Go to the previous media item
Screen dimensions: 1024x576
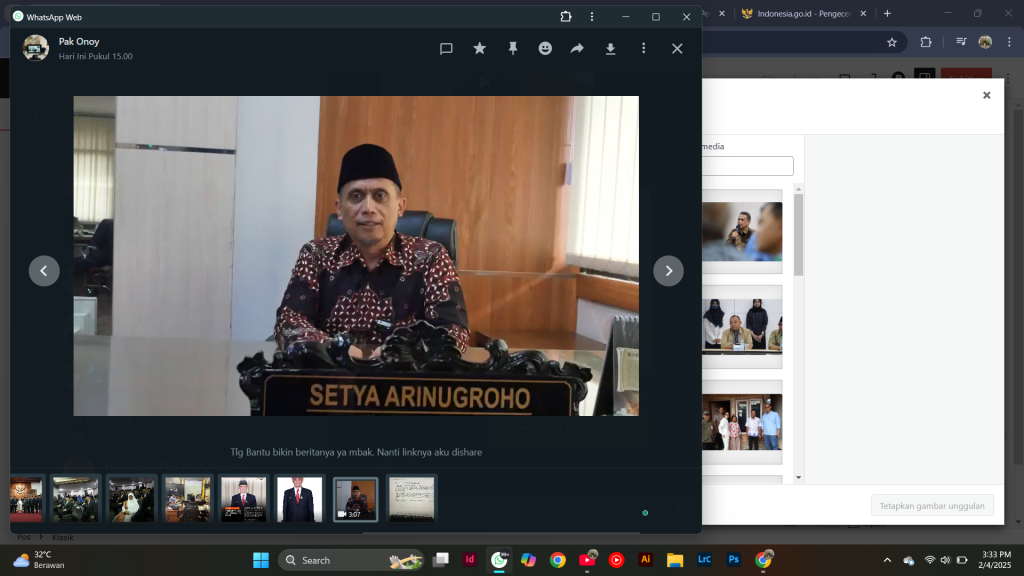[x=44, y=270]
